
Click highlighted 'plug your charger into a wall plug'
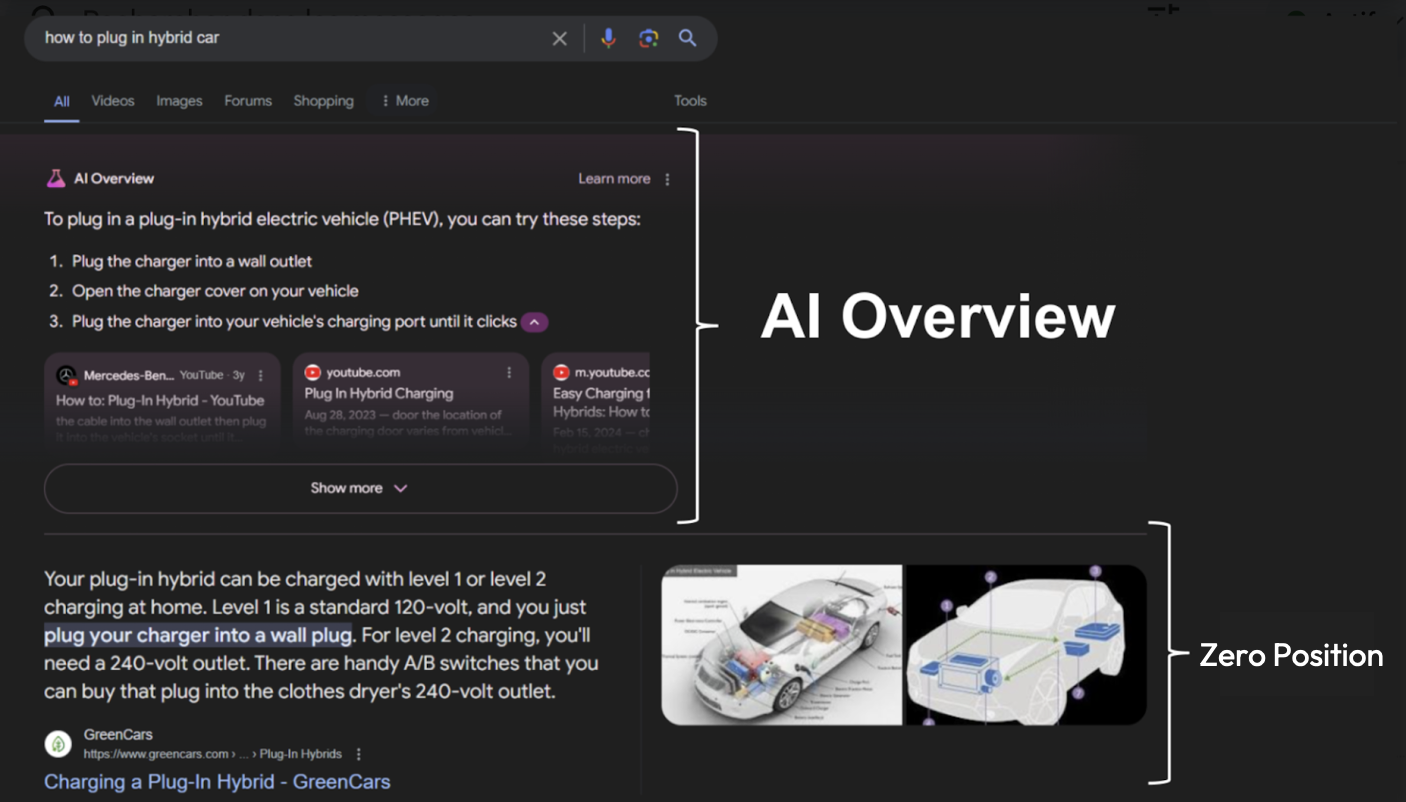click(x=198, y=635)
